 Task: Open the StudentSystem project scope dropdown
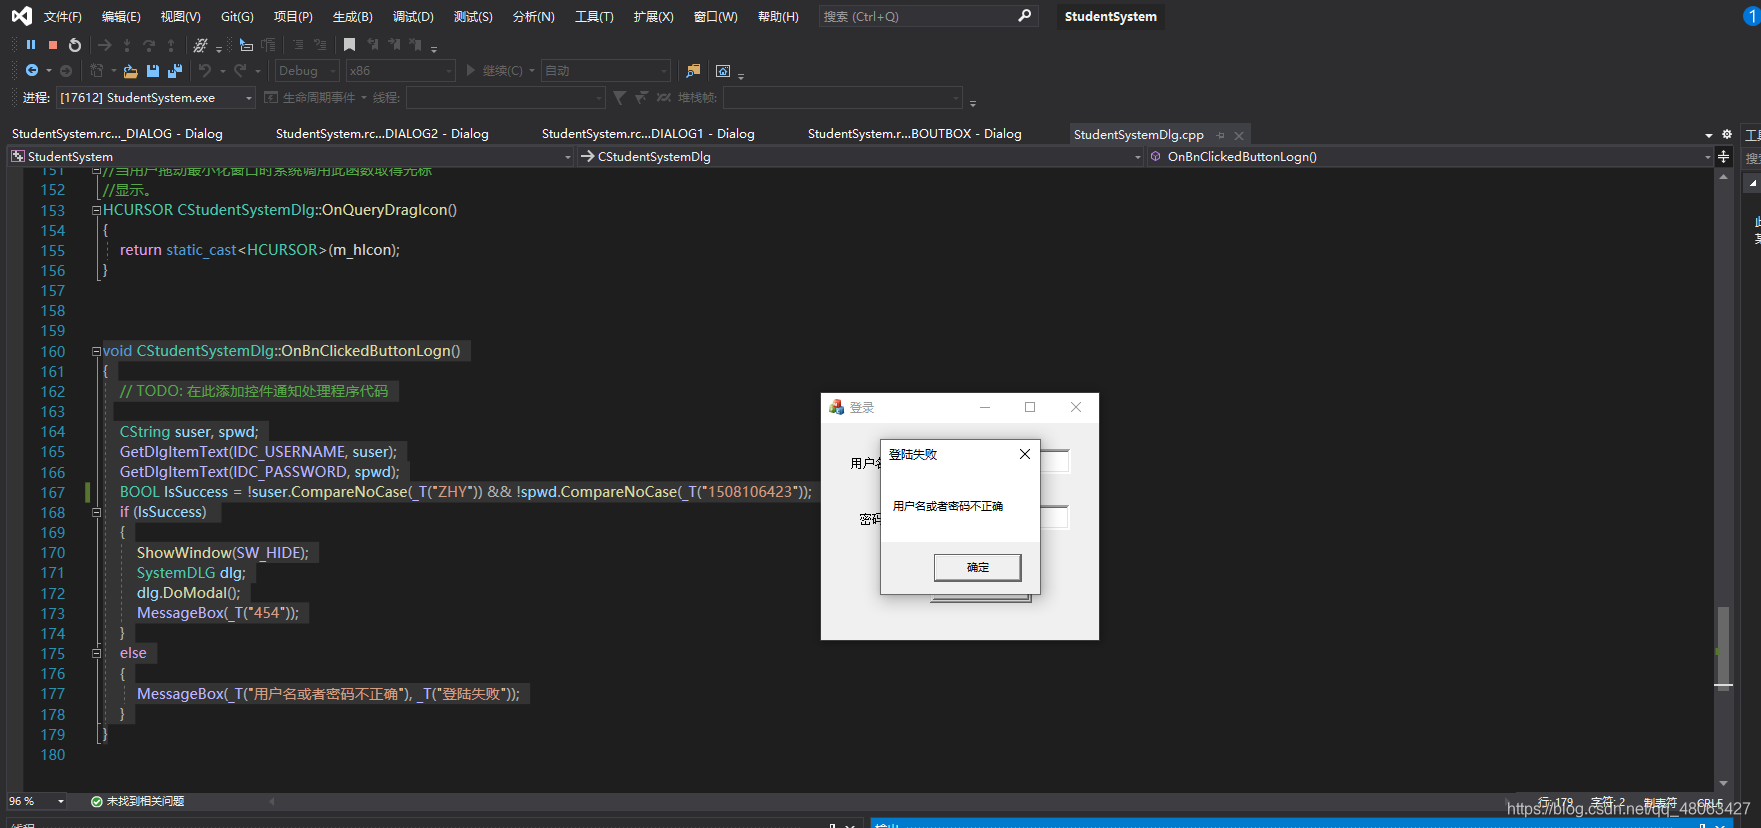[290, 157]
